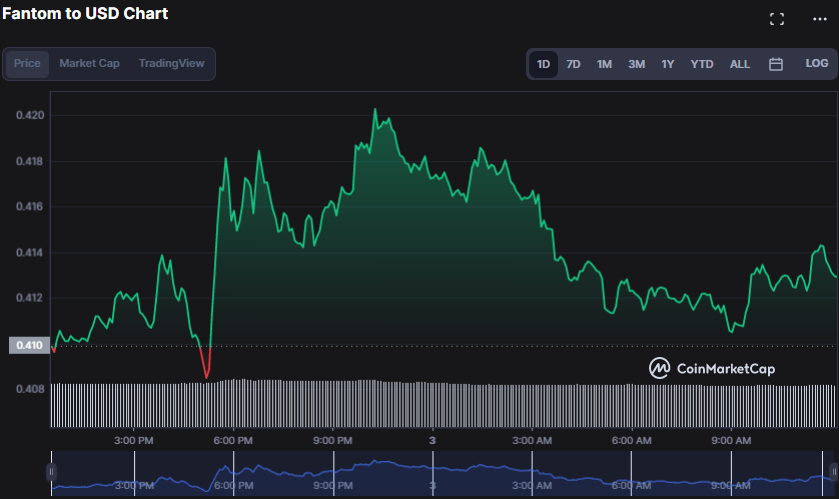
Task: Switch to the TradingView tab
Action: pyautogui.click(x=171, y=64)
